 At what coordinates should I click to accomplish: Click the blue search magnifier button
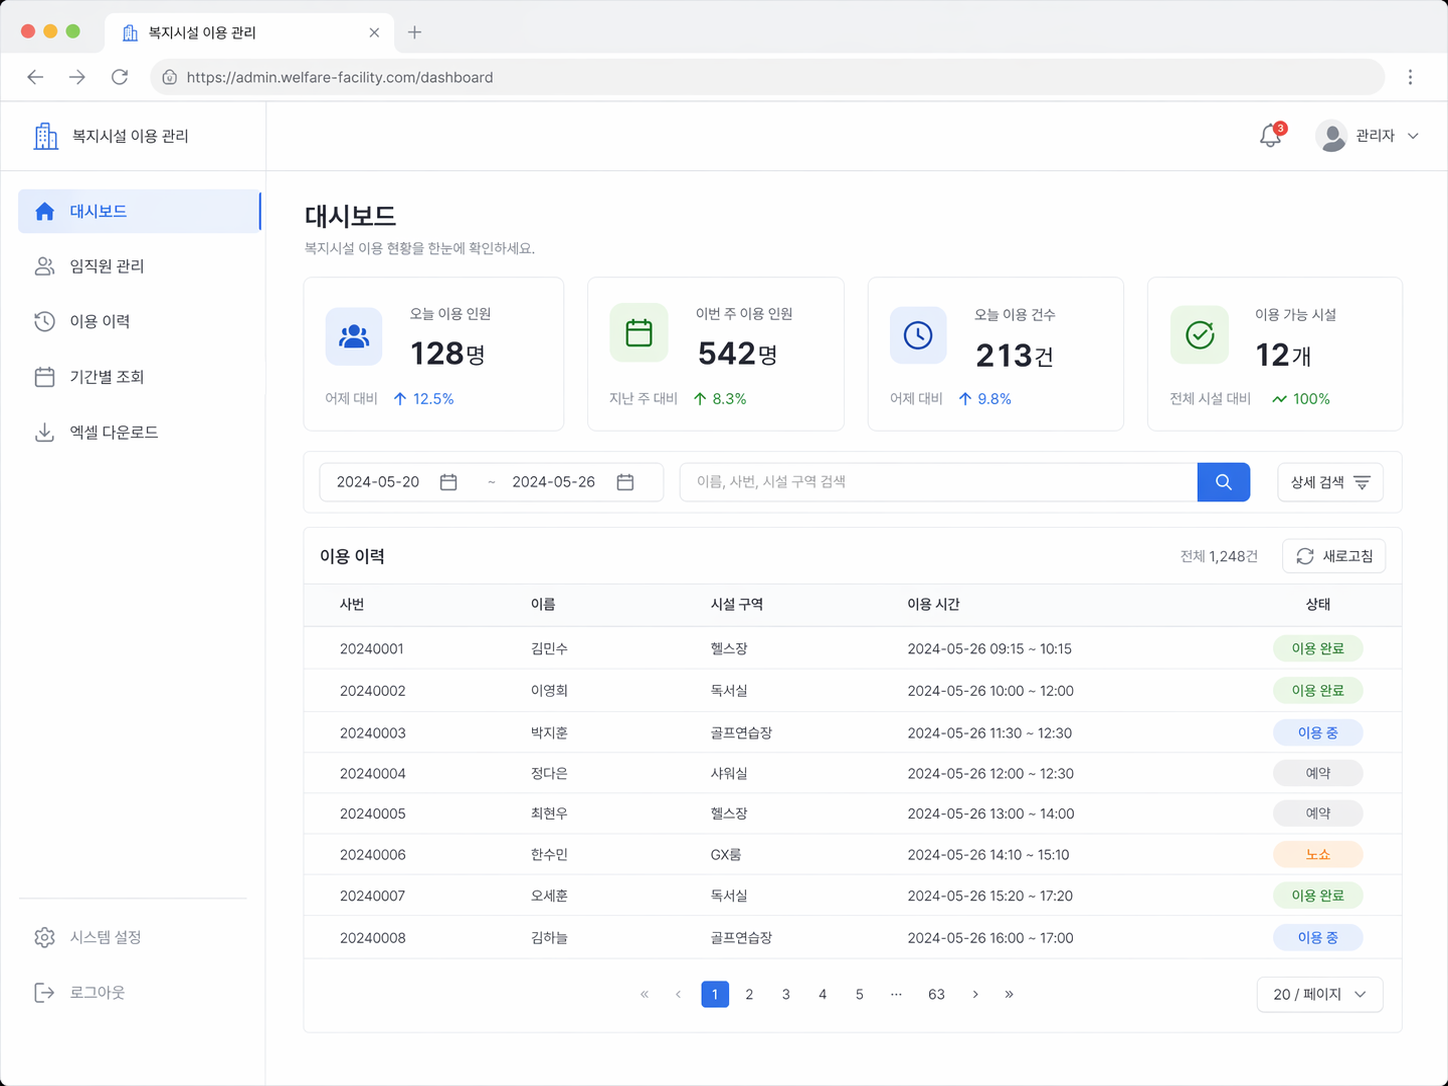coord(1223,482)
